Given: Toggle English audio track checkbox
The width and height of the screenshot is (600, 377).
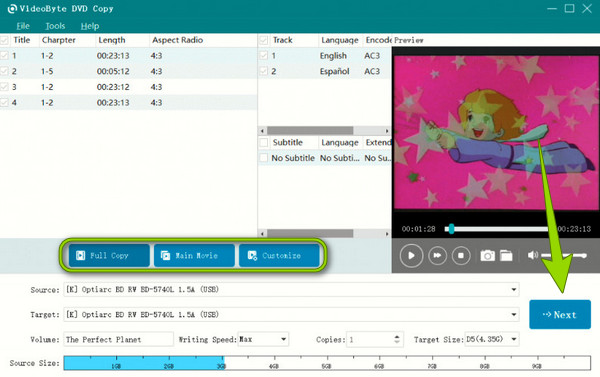Looking at the screenshot, I should point(263,55).
